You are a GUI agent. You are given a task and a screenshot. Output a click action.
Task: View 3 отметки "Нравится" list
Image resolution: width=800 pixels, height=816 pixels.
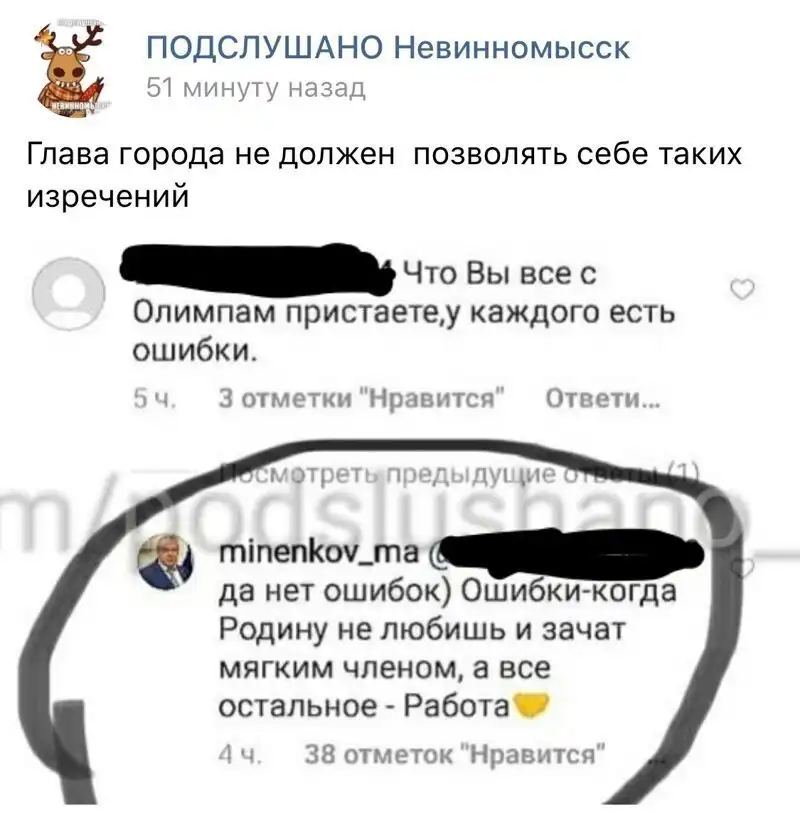362,399
